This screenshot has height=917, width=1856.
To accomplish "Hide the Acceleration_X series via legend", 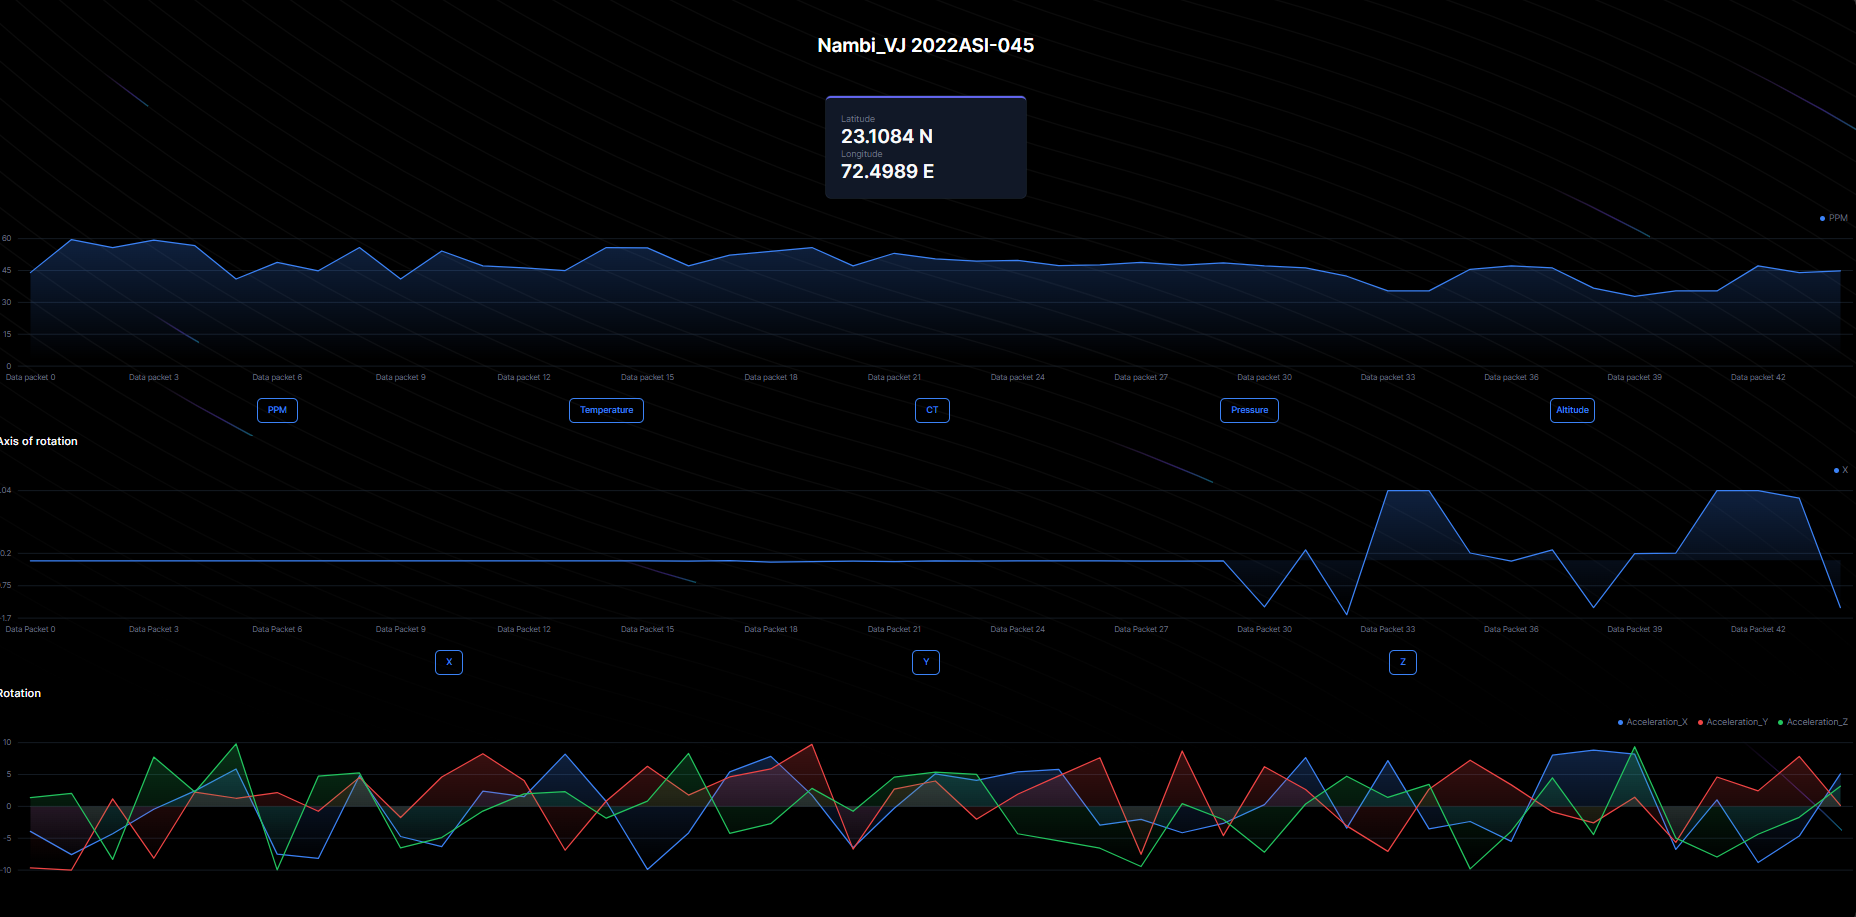I will [x=1653, y=722].
